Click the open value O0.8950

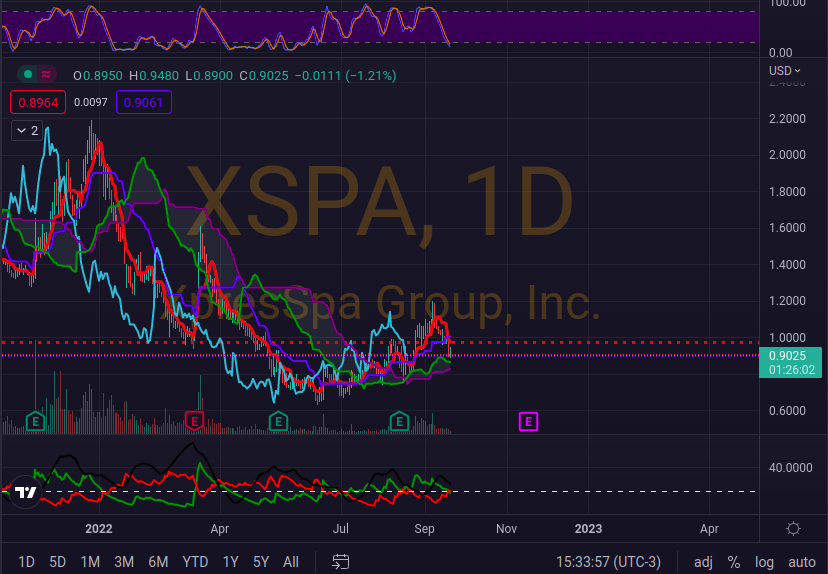[98, 76]
